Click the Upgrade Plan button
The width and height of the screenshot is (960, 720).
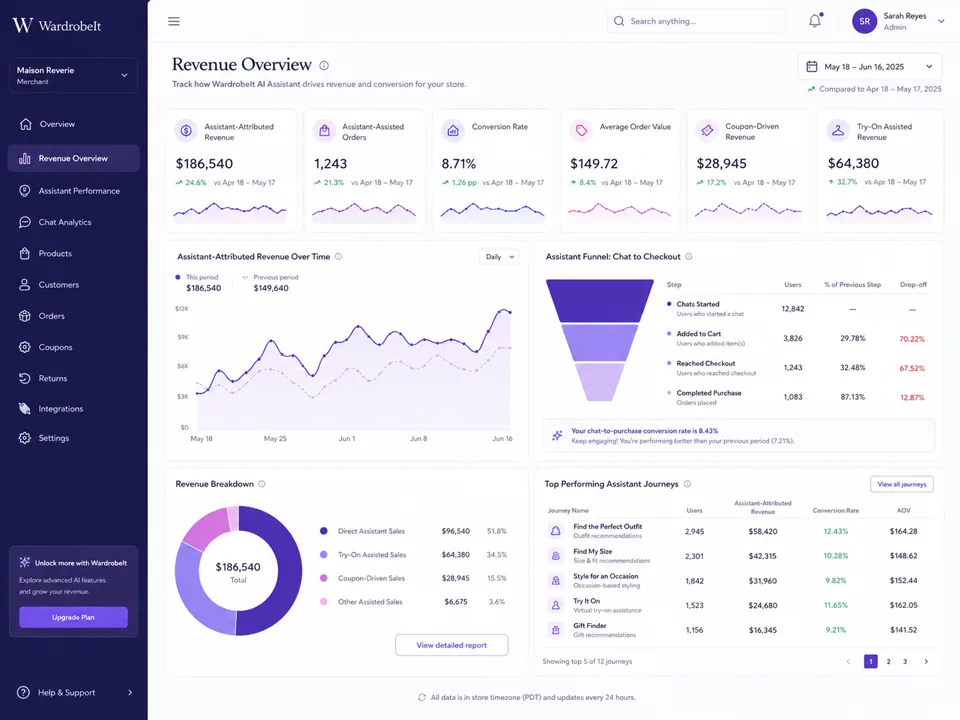click(x=73, y=617)
